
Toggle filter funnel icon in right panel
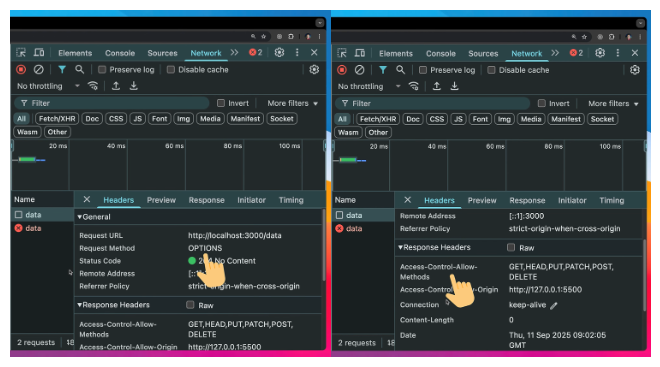pos(383,70)
